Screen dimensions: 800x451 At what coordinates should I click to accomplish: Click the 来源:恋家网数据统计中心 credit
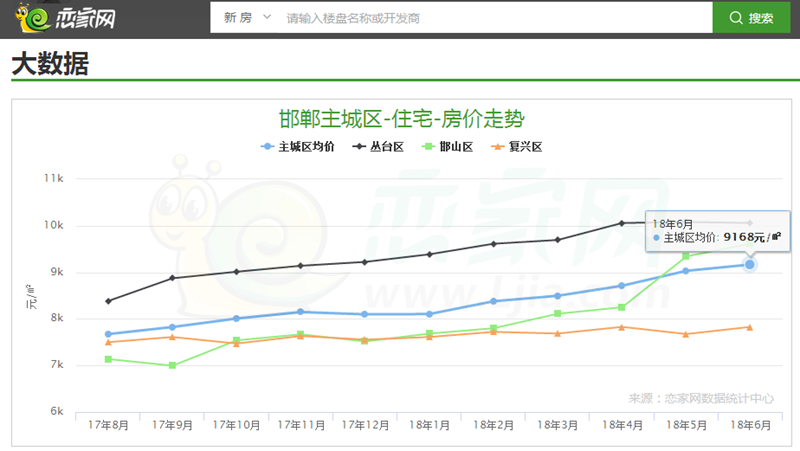click(x=701, y=398)
